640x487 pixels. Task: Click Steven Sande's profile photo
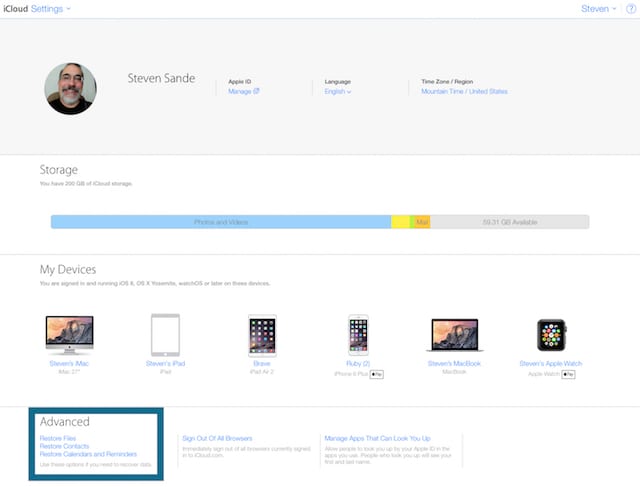[71, 89]
